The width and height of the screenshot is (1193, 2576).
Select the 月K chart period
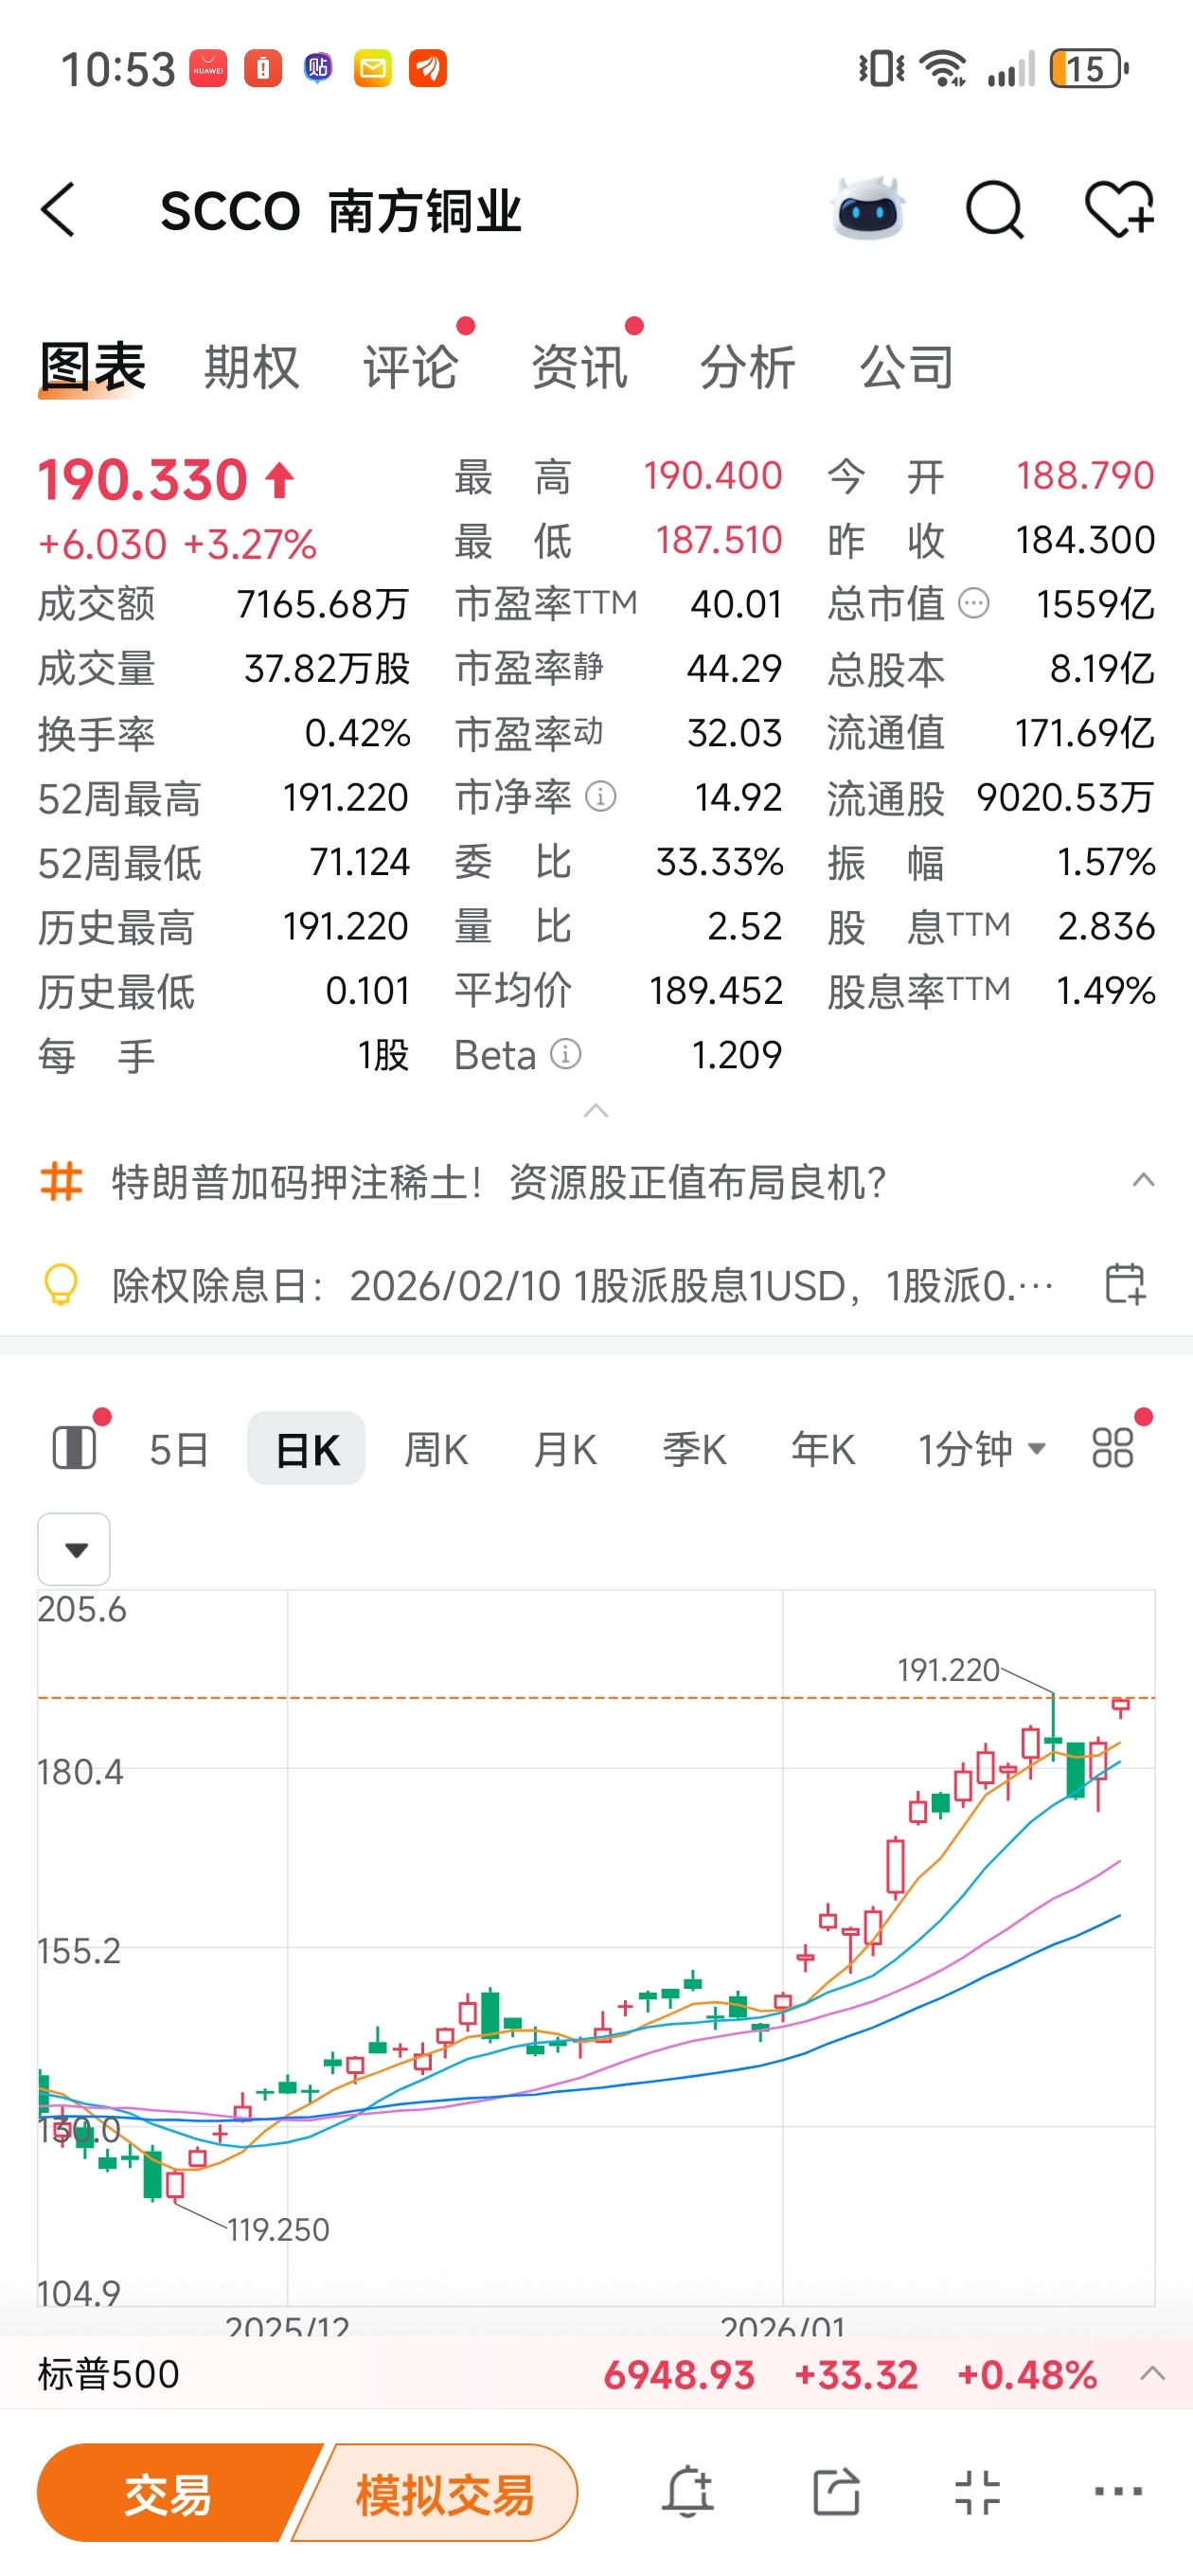click(x=565, y=1449)
